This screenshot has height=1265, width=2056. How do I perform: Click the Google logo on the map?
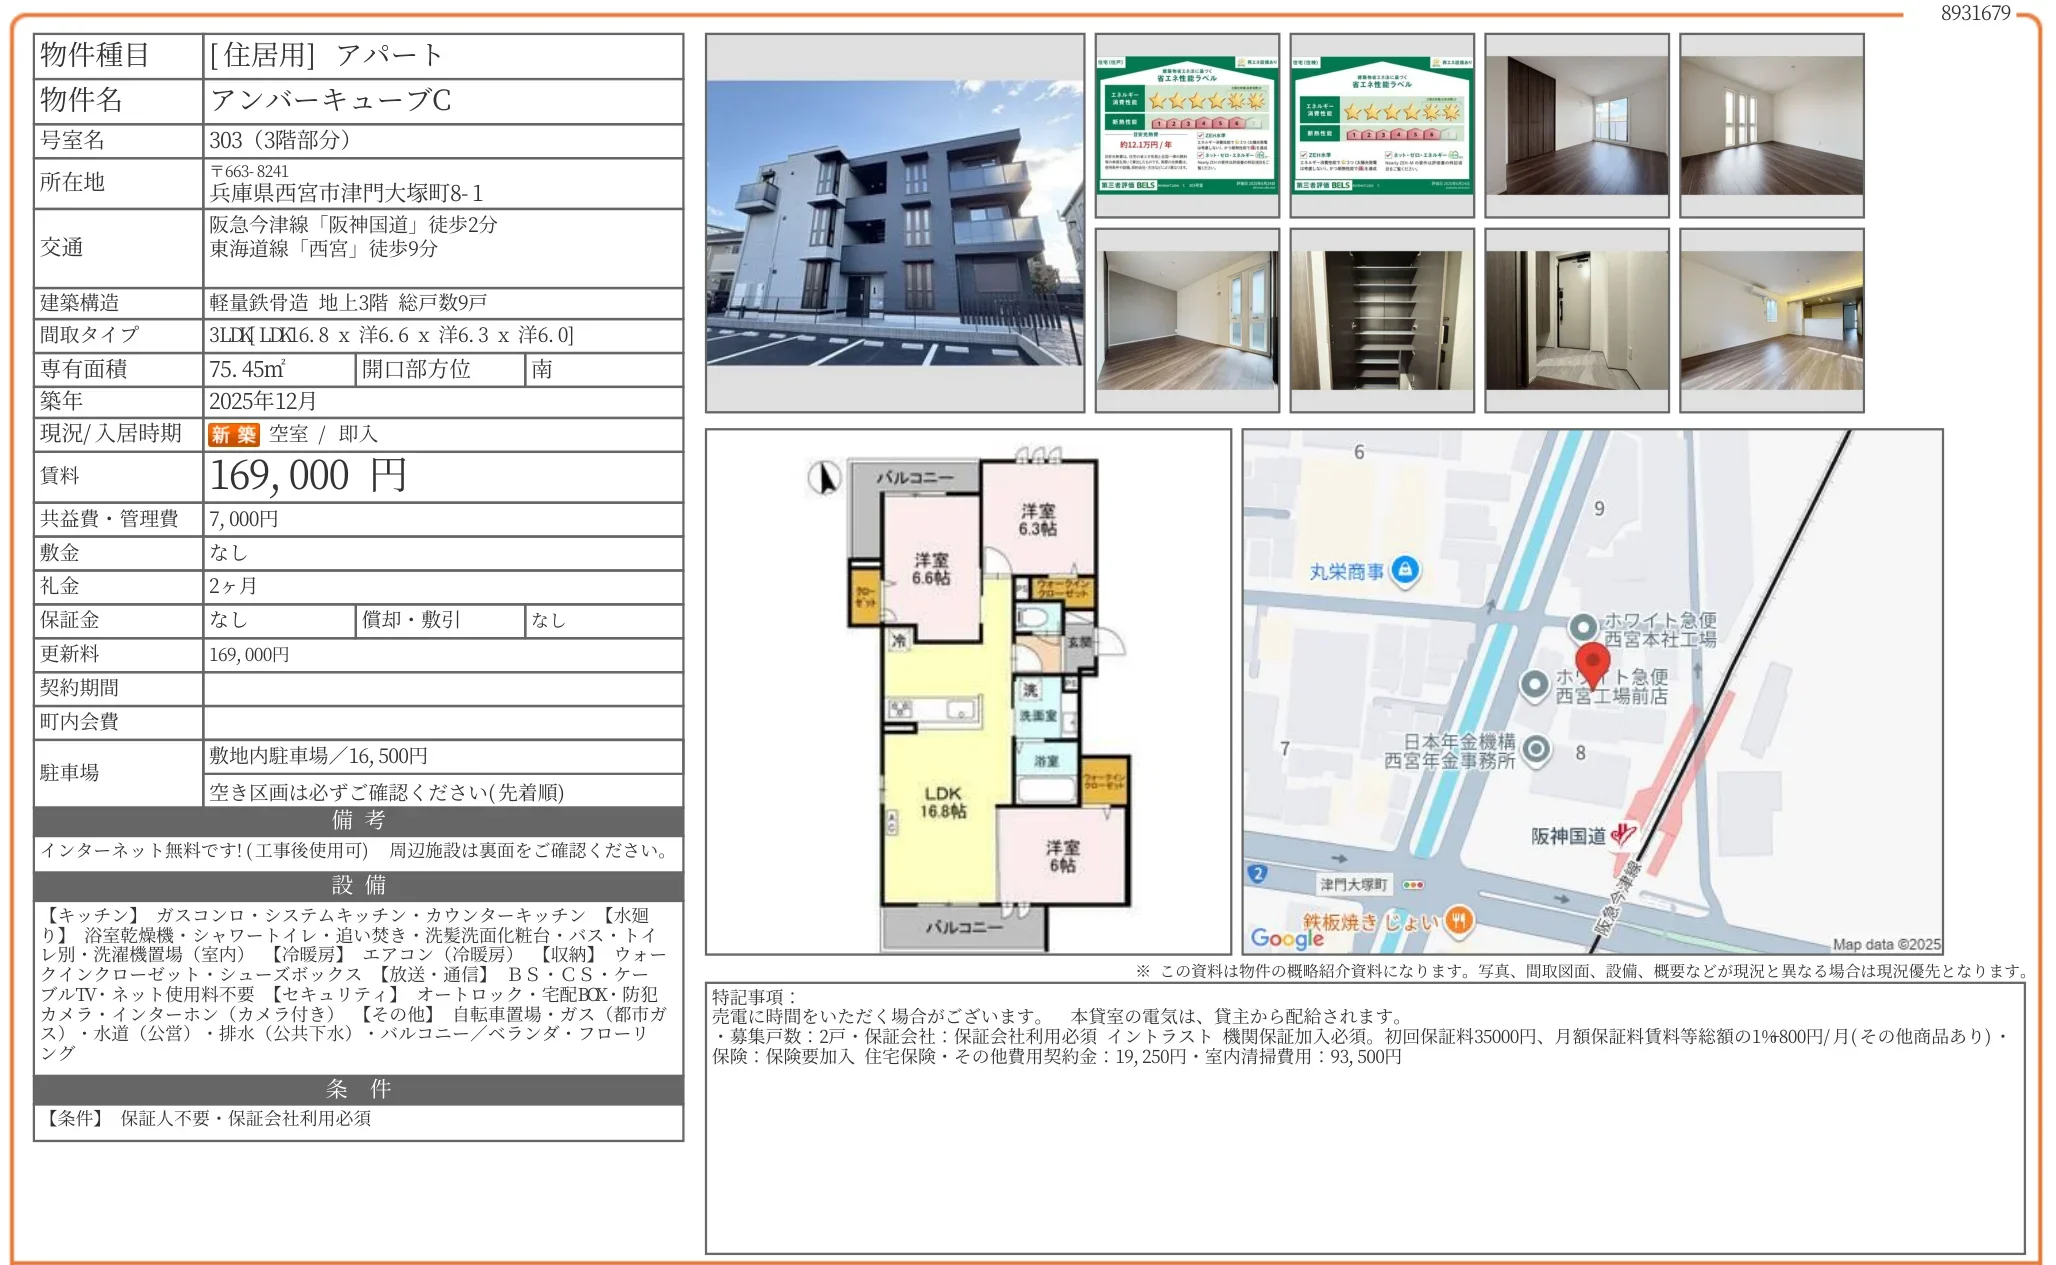pos(1287,938)
